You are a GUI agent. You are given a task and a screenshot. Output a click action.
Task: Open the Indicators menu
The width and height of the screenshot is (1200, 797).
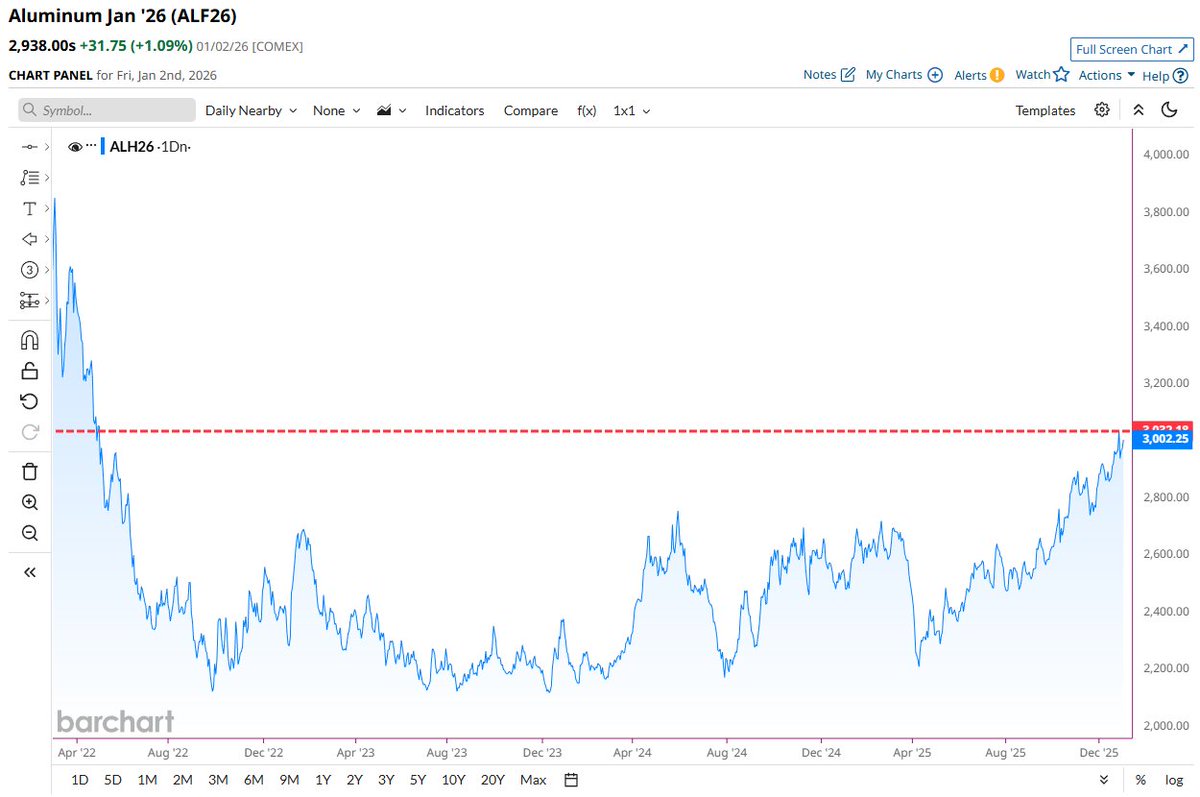click(x=454, y=110)
